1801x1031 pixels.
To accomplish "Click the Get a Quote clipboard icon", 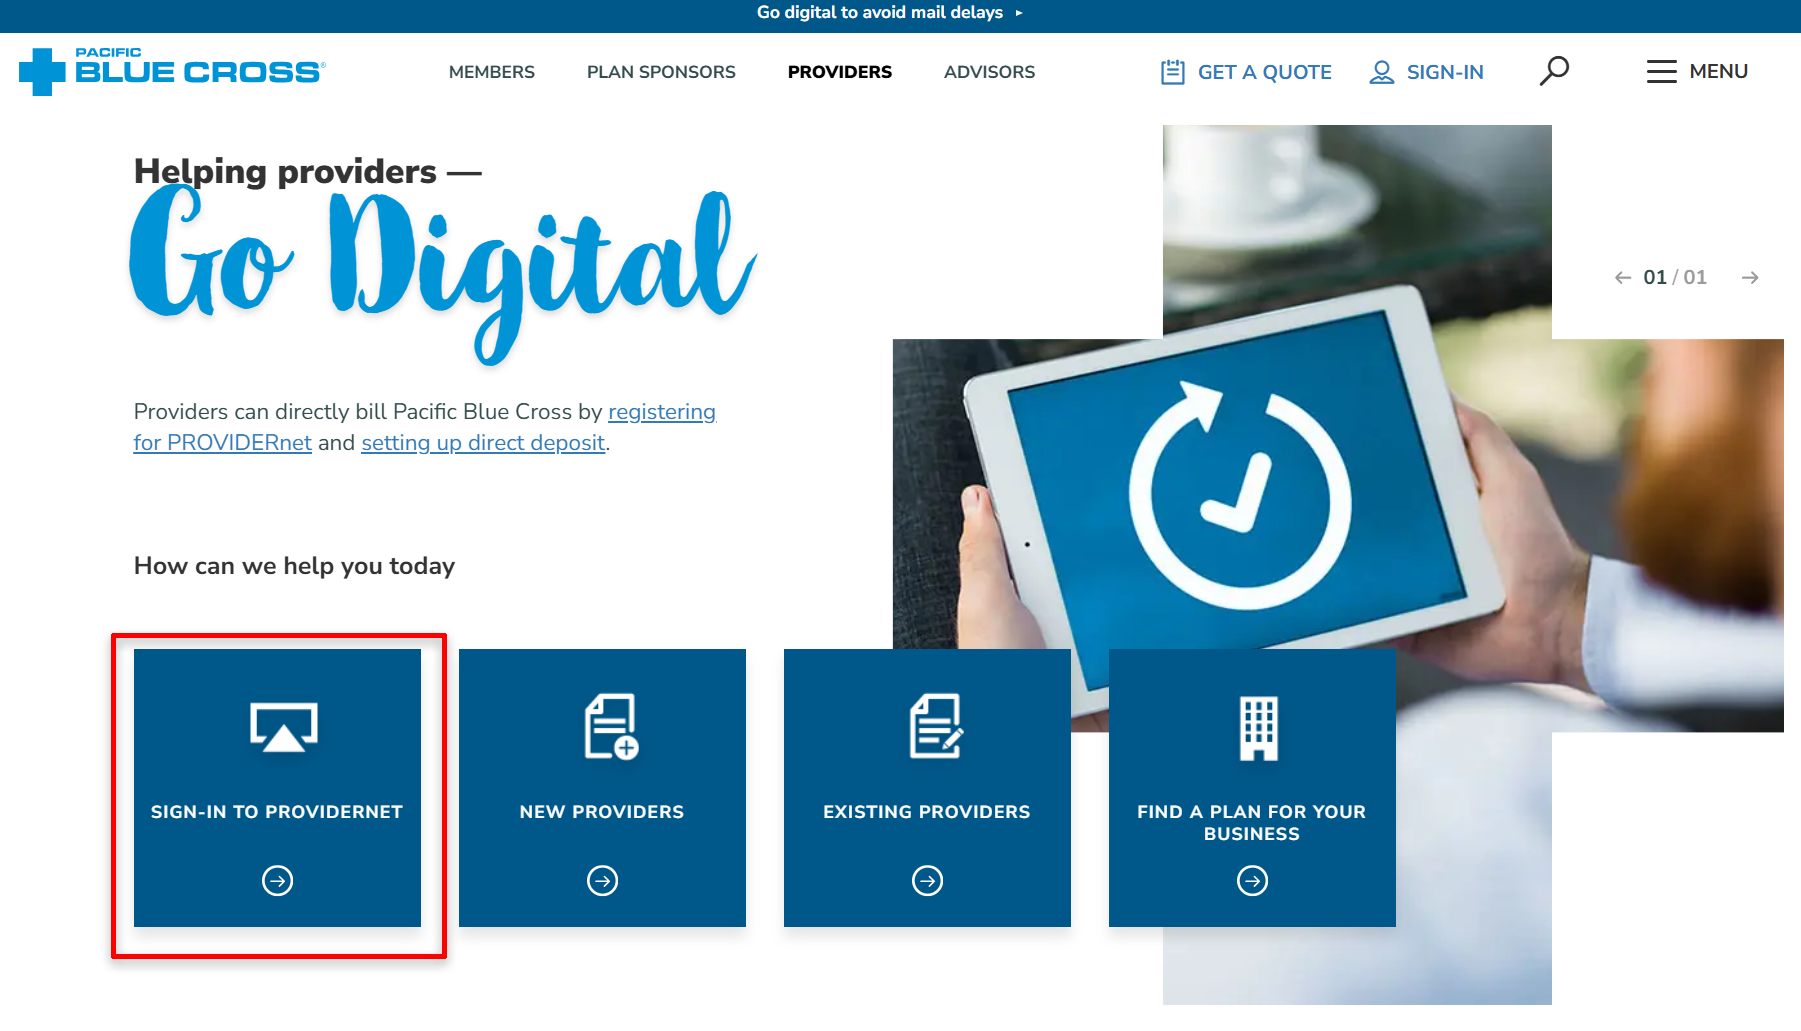I will [x=1173, y=72].
